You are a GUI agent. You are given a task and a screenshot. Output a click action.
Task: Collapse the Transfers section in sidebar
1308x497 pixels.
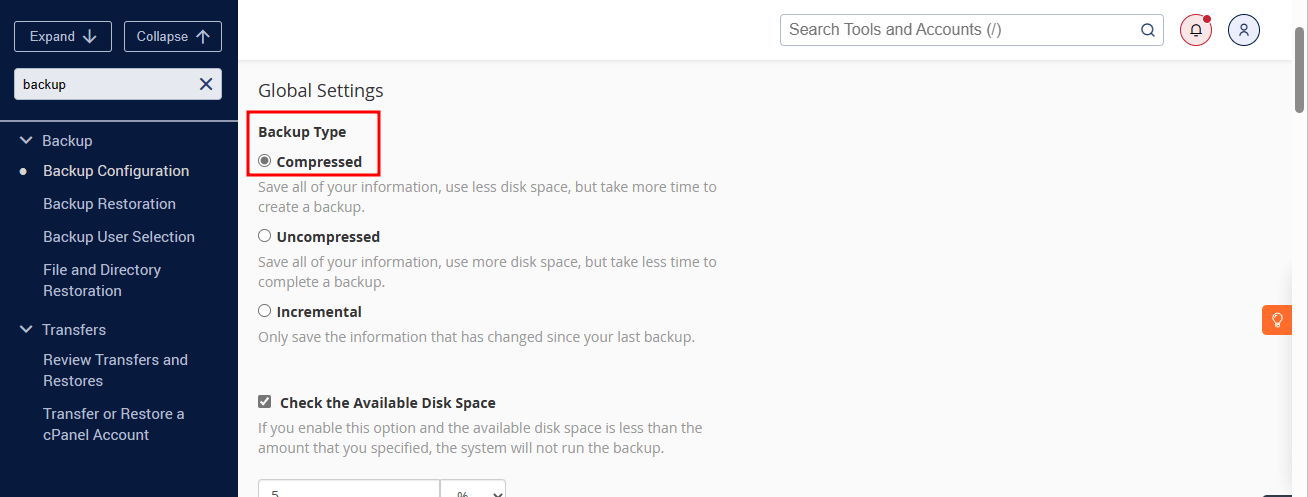tap(26, 330)
